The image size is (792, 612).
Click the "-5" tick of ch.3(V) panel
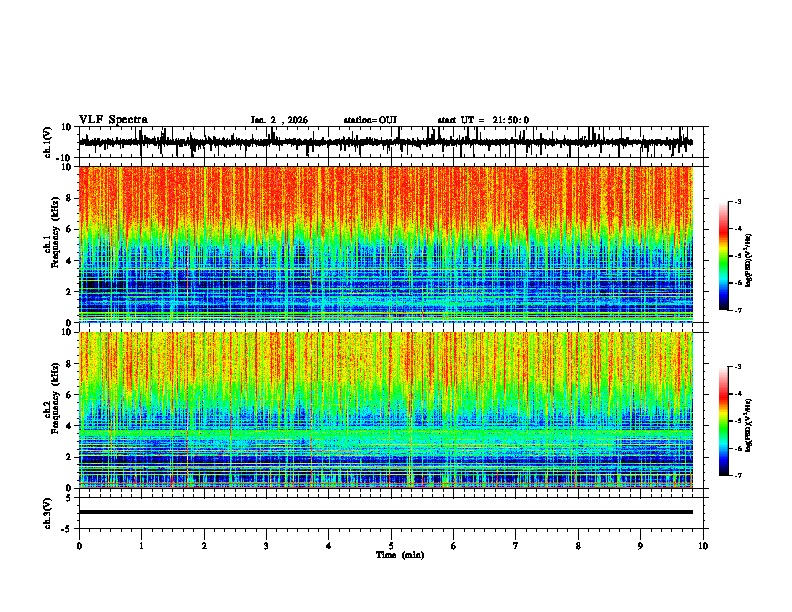click(68, 529)
